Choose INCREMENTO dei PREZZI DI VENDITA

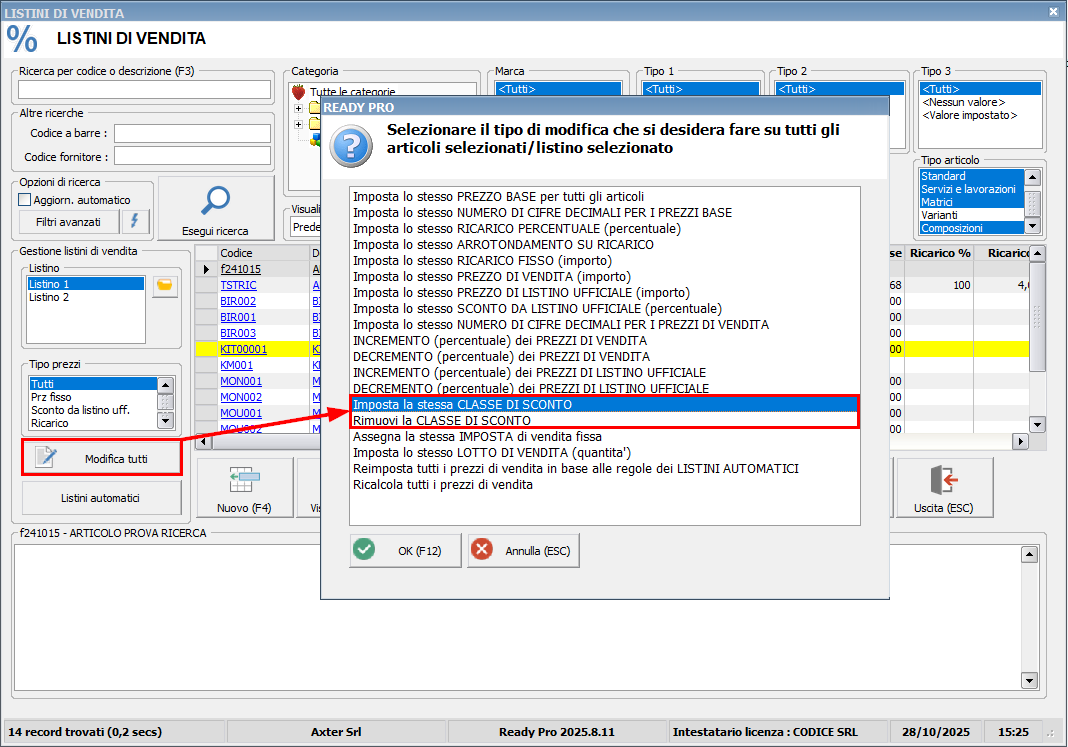tap(500, 340)
